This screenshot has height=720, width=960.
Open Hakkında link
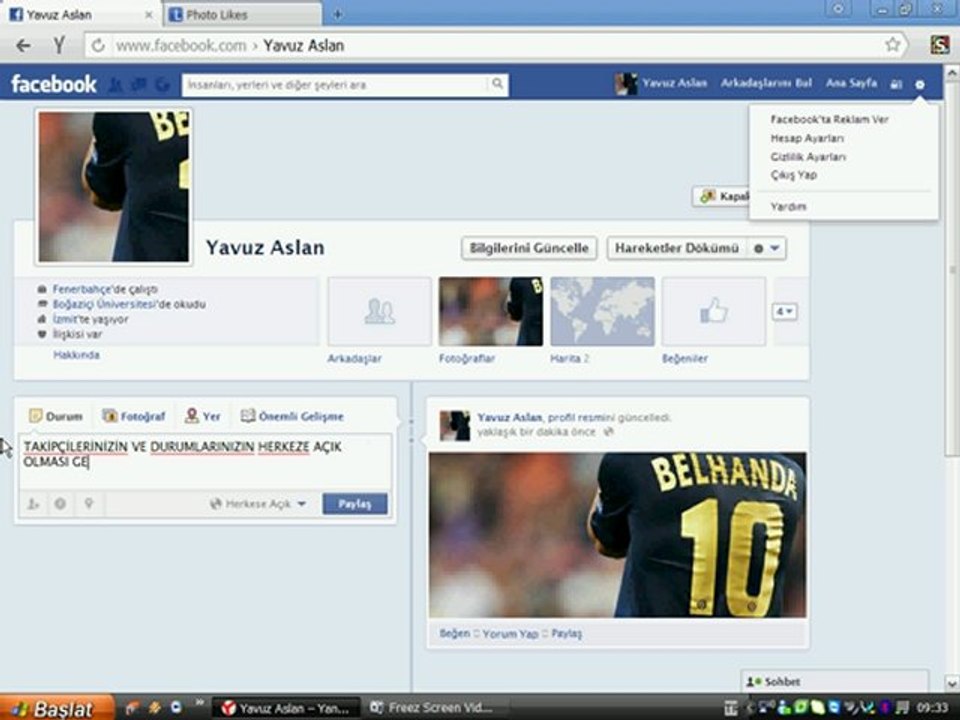pos(76,355)
